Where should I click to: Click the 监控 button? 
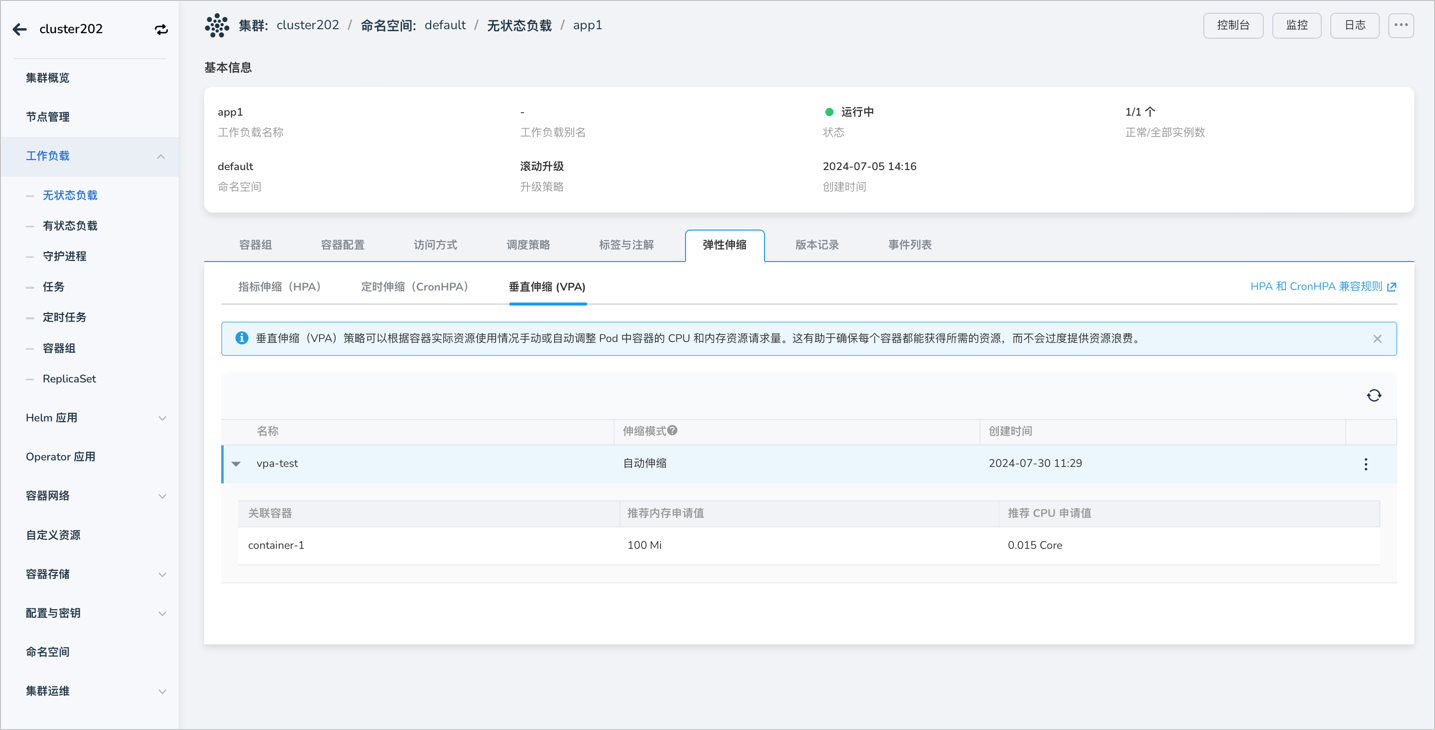coord(1297,26)
